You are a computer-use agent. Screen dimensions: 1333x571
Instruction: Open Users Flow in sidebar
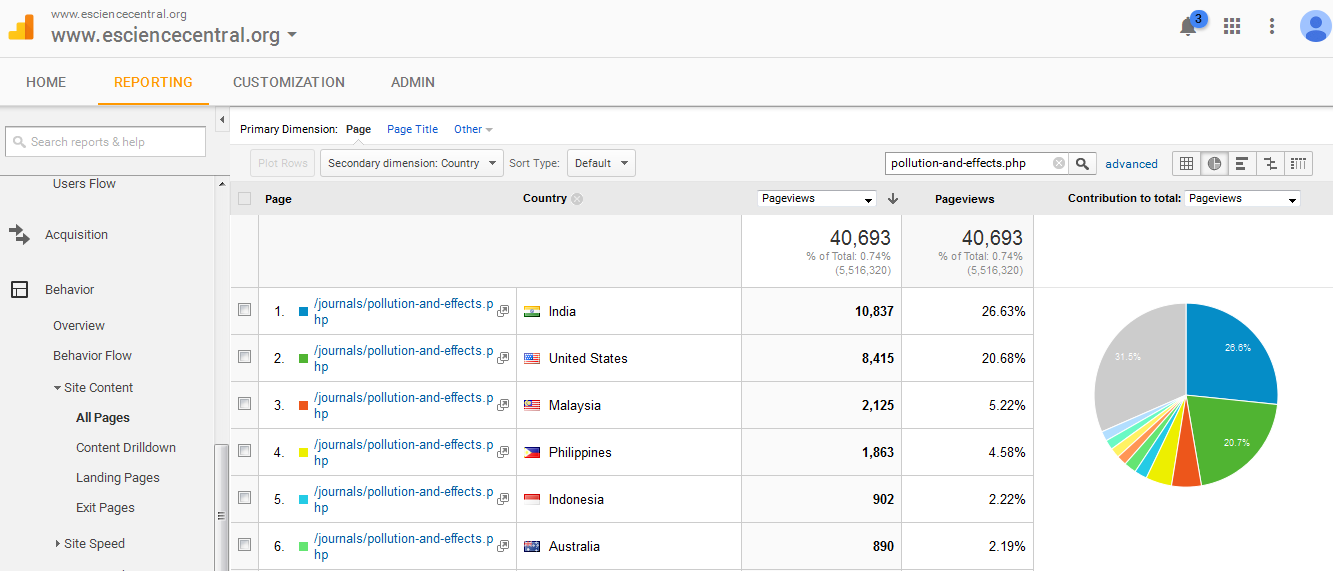84,184
